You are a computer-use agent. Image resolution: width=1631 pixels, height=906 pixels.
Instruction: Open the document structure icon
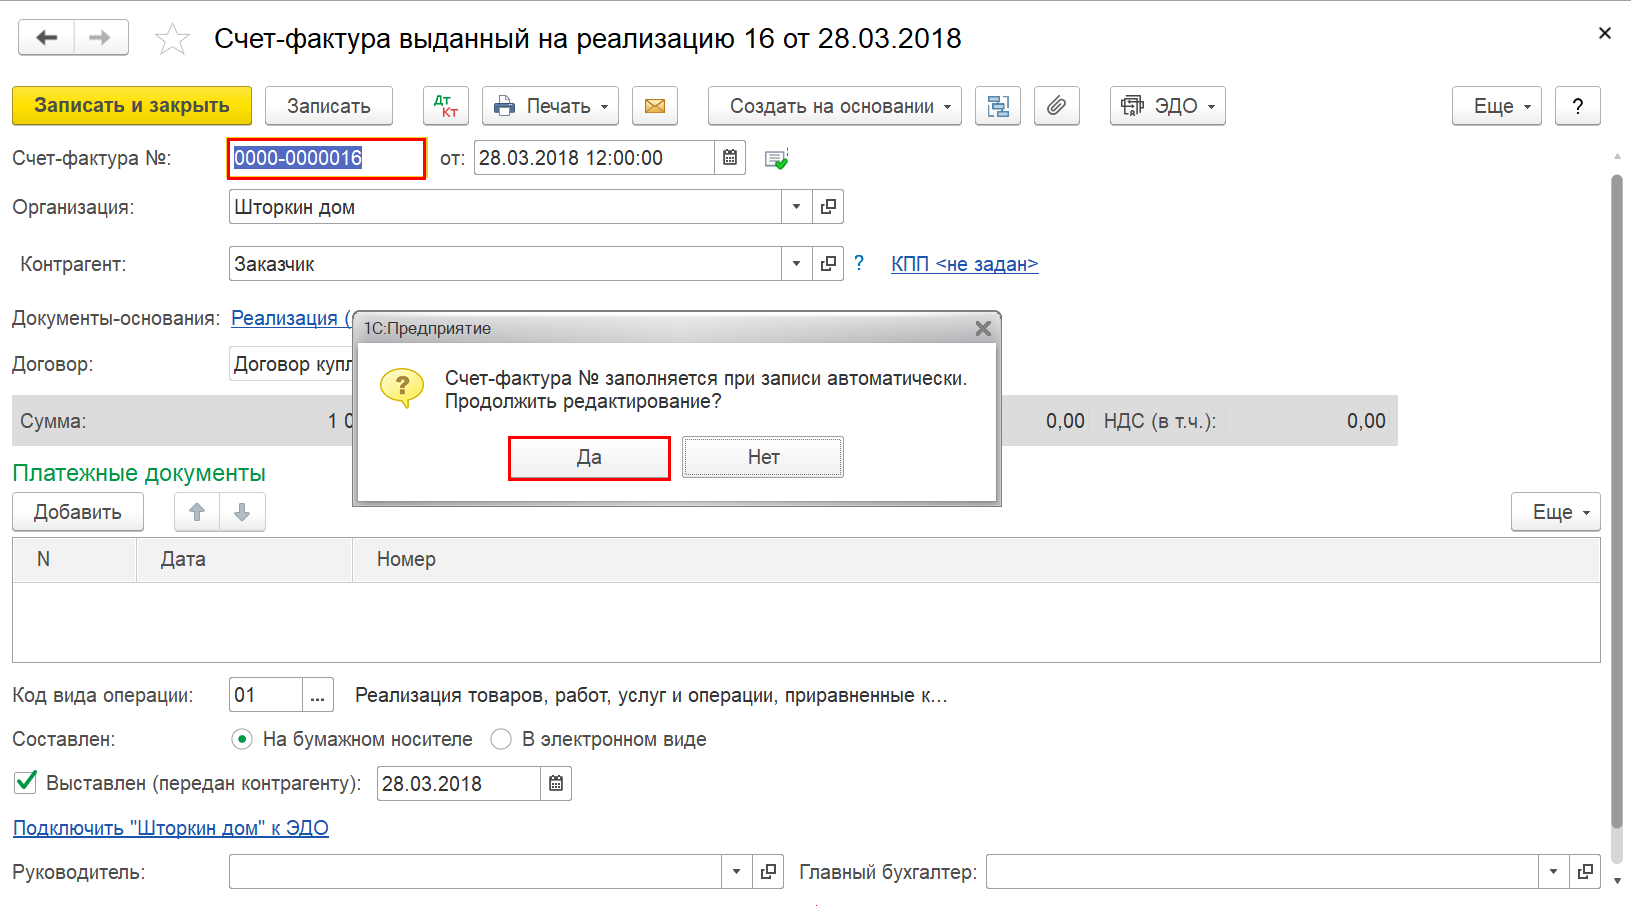click(x=998, y=106)
